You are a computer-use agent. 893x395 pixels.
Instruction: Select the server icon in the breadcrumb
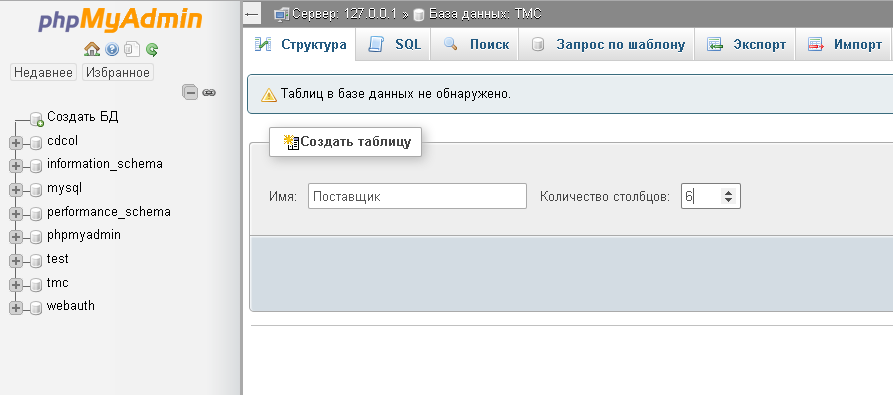click(x=282, y=14)
